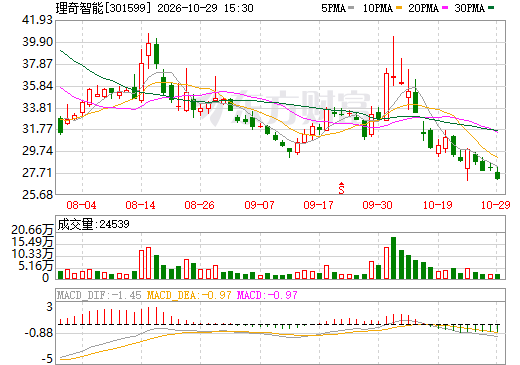The height and width of the screenshot is (365, 520).
Task: Click the MACD_DIF:-1.45 indicator value
Action: point(99,295)
